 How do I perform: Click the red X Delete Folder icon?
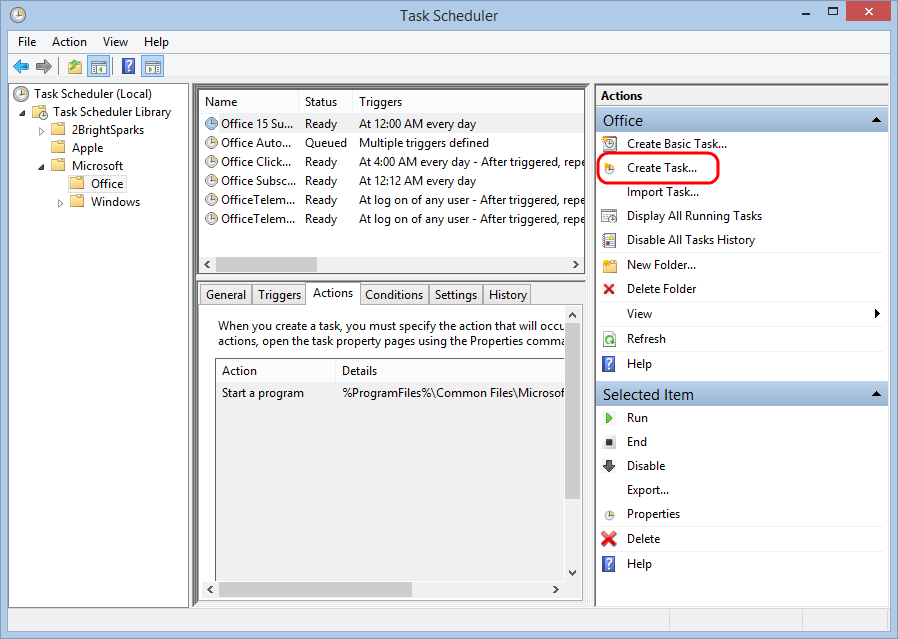(x=609, y=289)
